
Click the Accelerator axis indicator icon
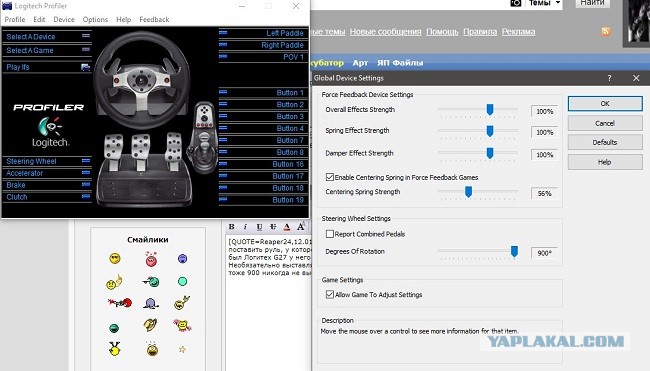86,172
